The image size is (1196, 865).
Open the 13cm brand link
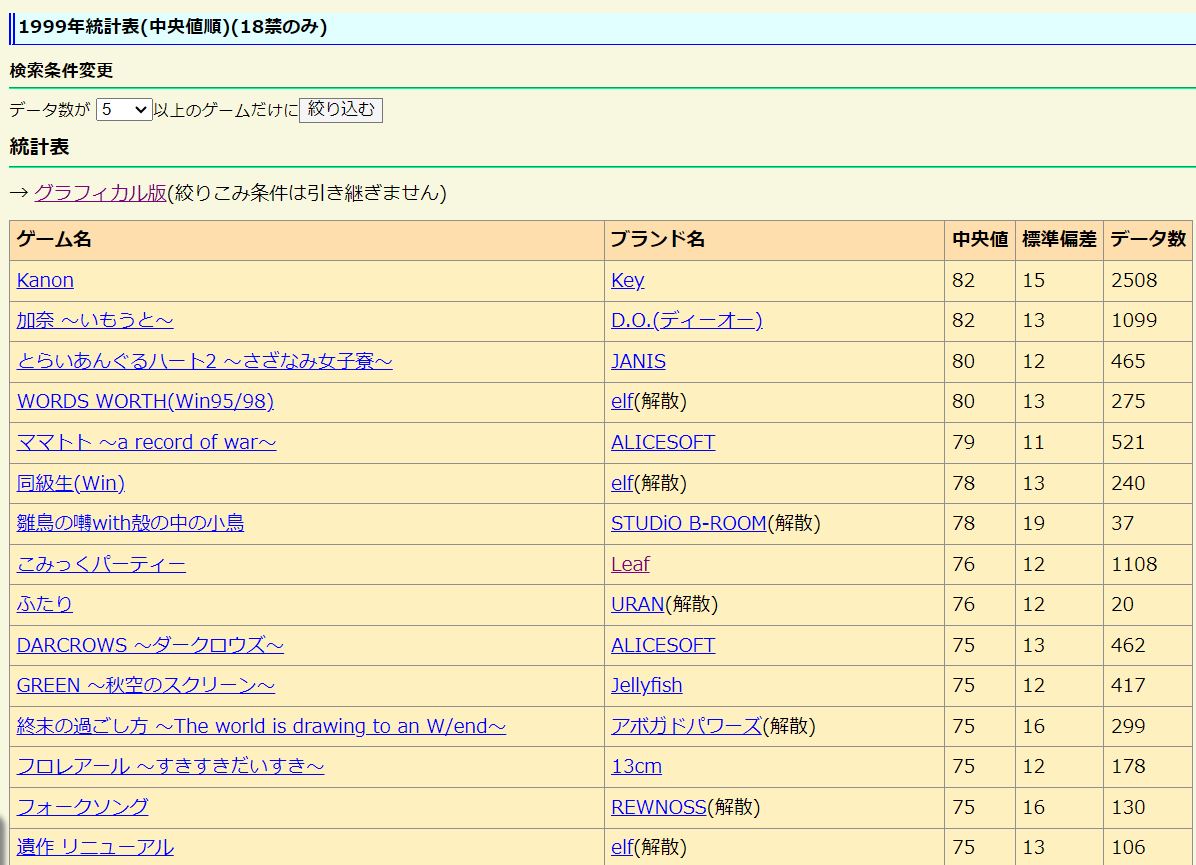click(636, 766)
